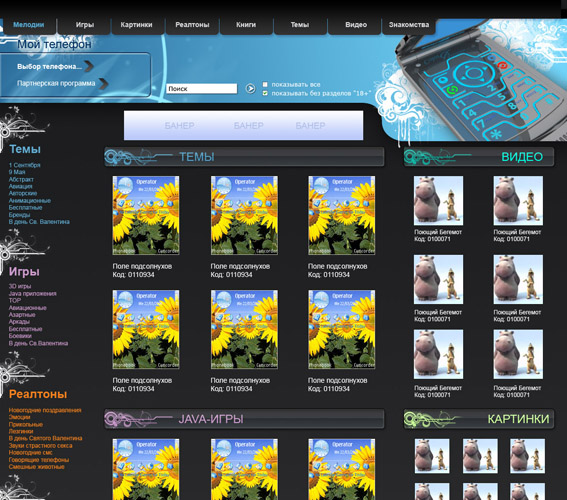The image size is (567, 500).
Task: Open first Поющий Бегемот video thumbnail
Action: pyautogui.click(x=438, y=201)
